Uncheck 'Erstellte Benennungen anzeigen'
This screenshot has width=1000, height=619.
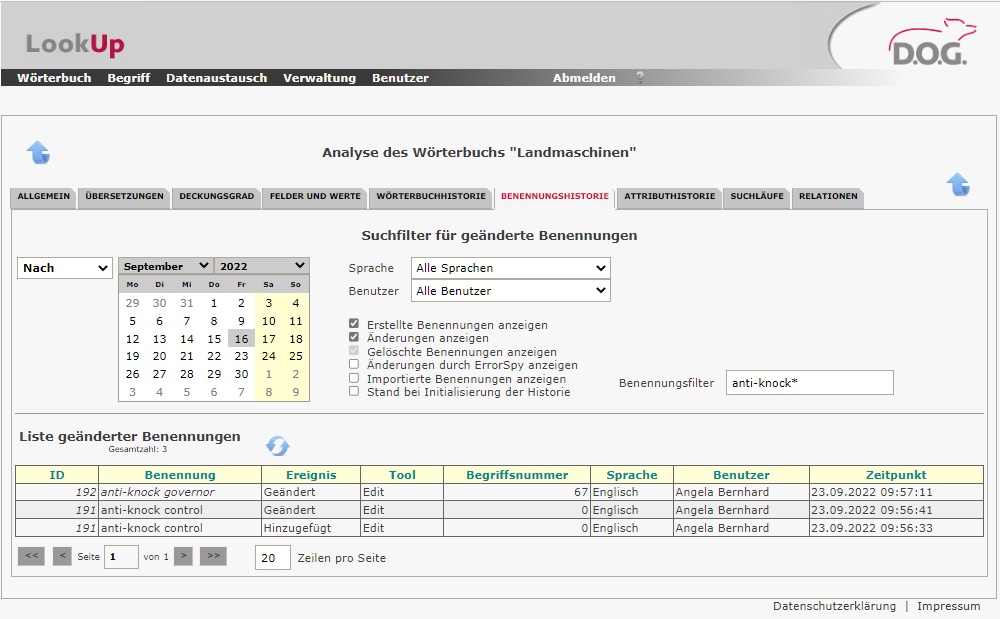coord(354,325)
